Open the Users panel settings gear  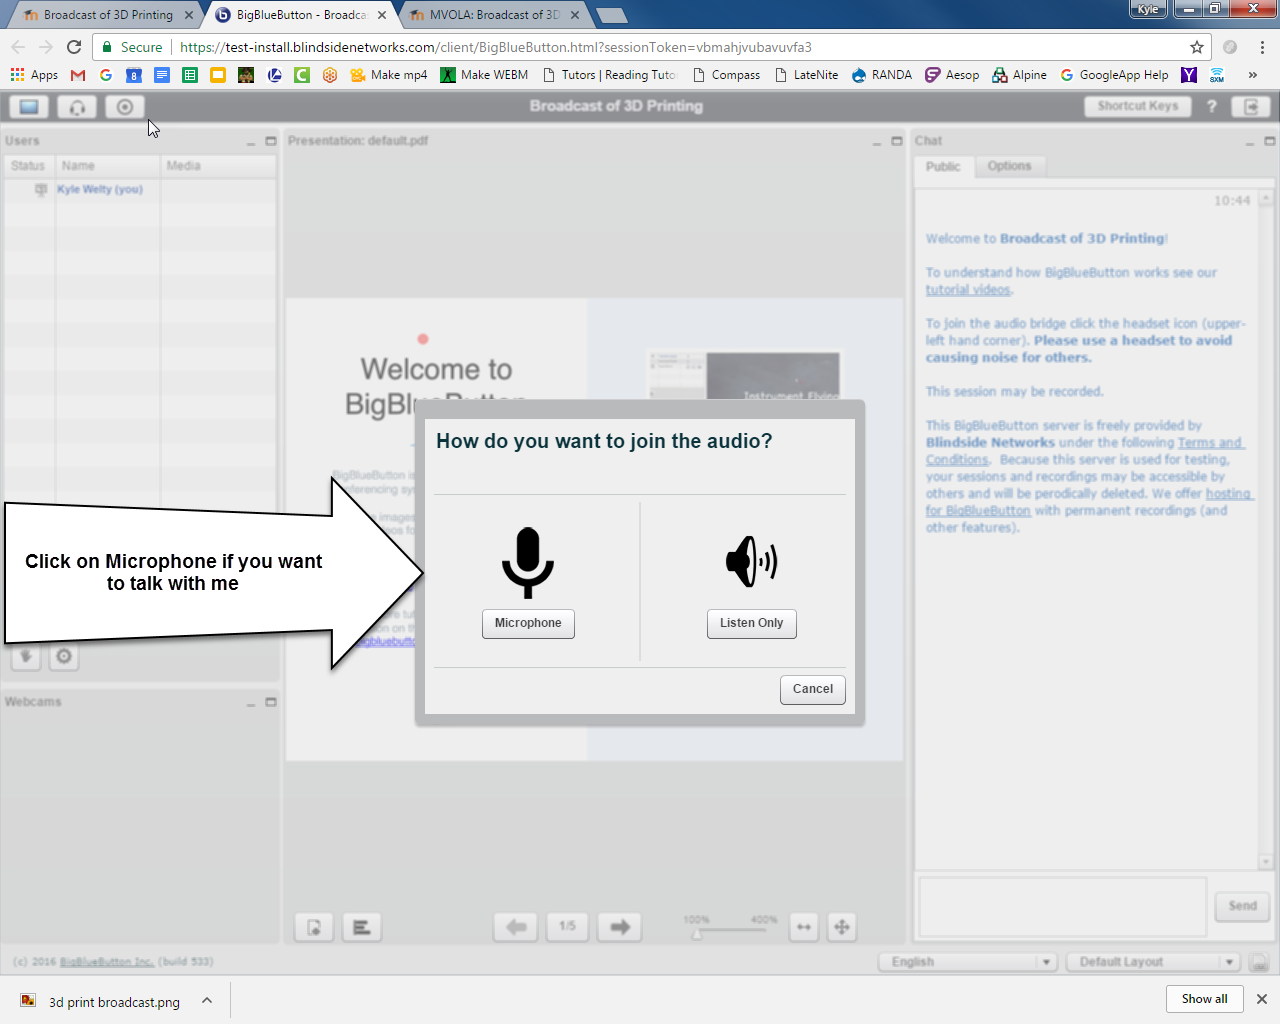(64, 656)
